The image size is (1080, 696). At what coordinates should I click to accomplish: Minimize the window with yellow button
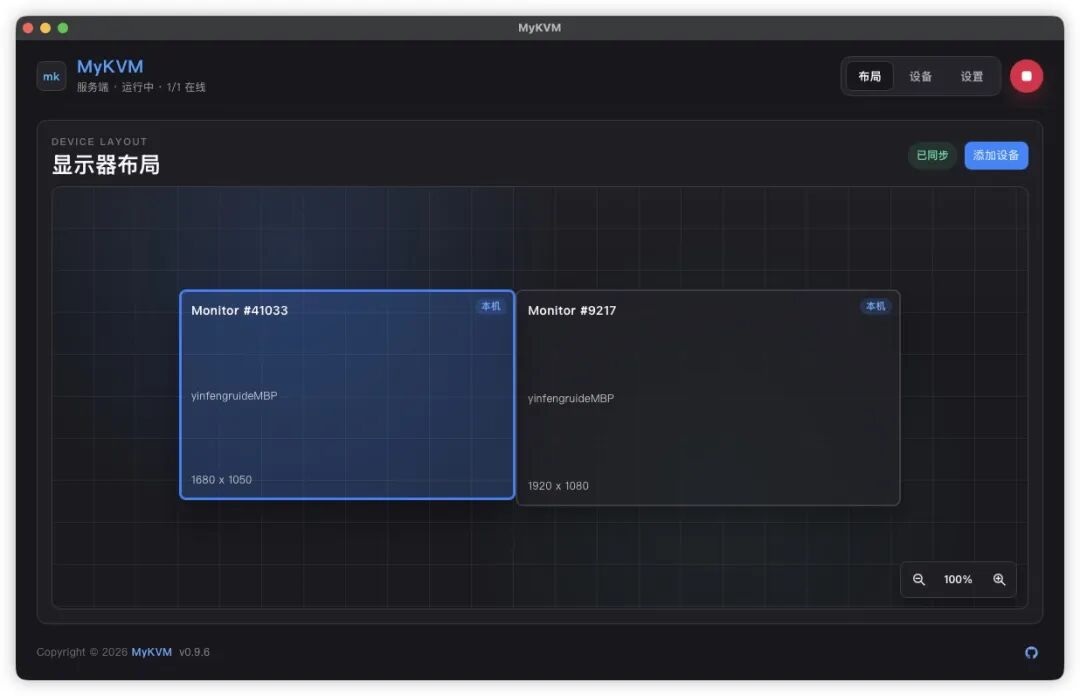[45, 28]
